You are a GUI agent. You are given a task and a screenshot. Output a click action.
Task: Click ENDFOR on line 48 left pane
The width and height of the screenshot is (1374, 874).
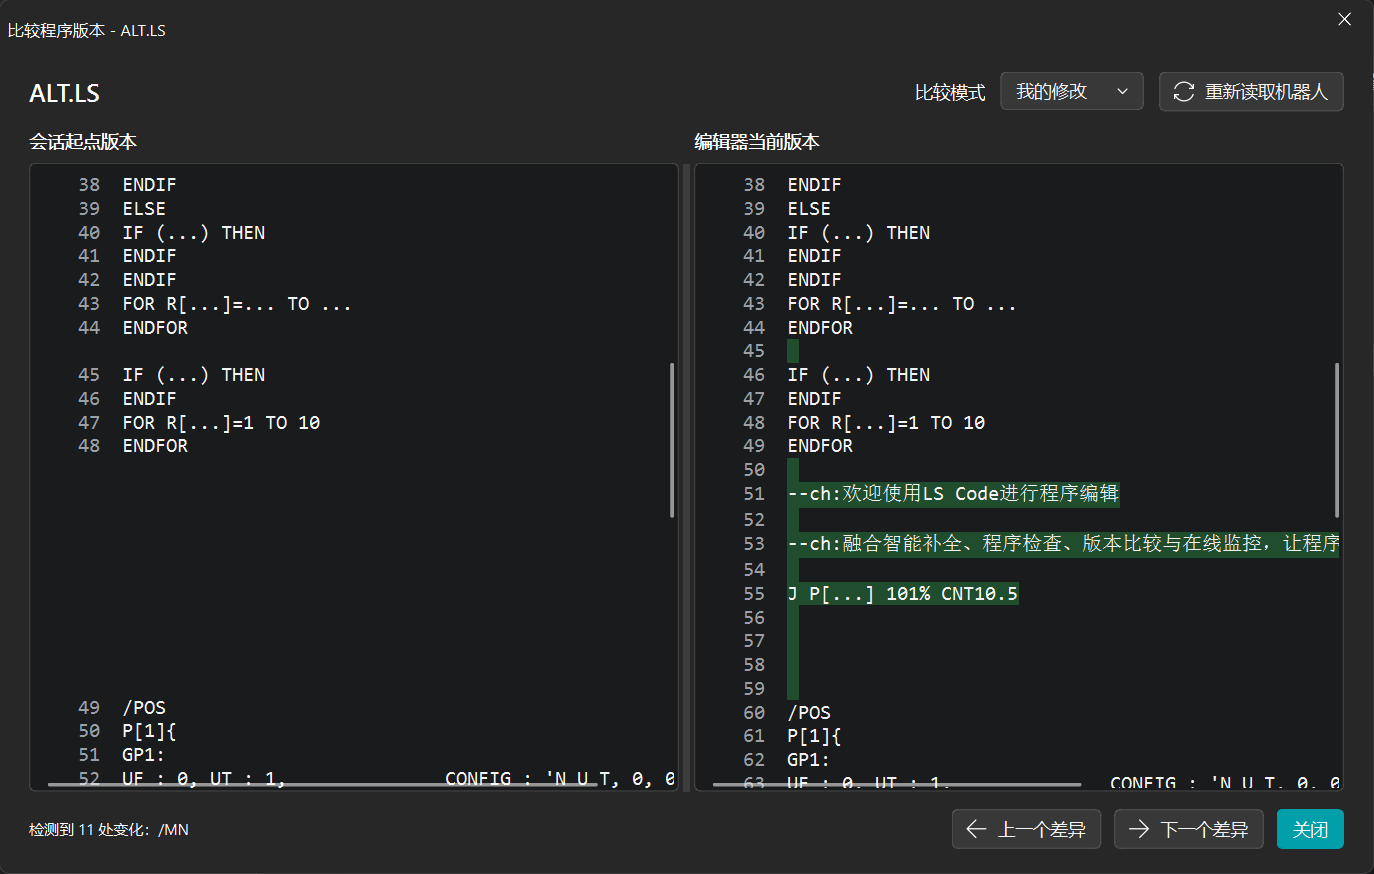tap(155, 446)
